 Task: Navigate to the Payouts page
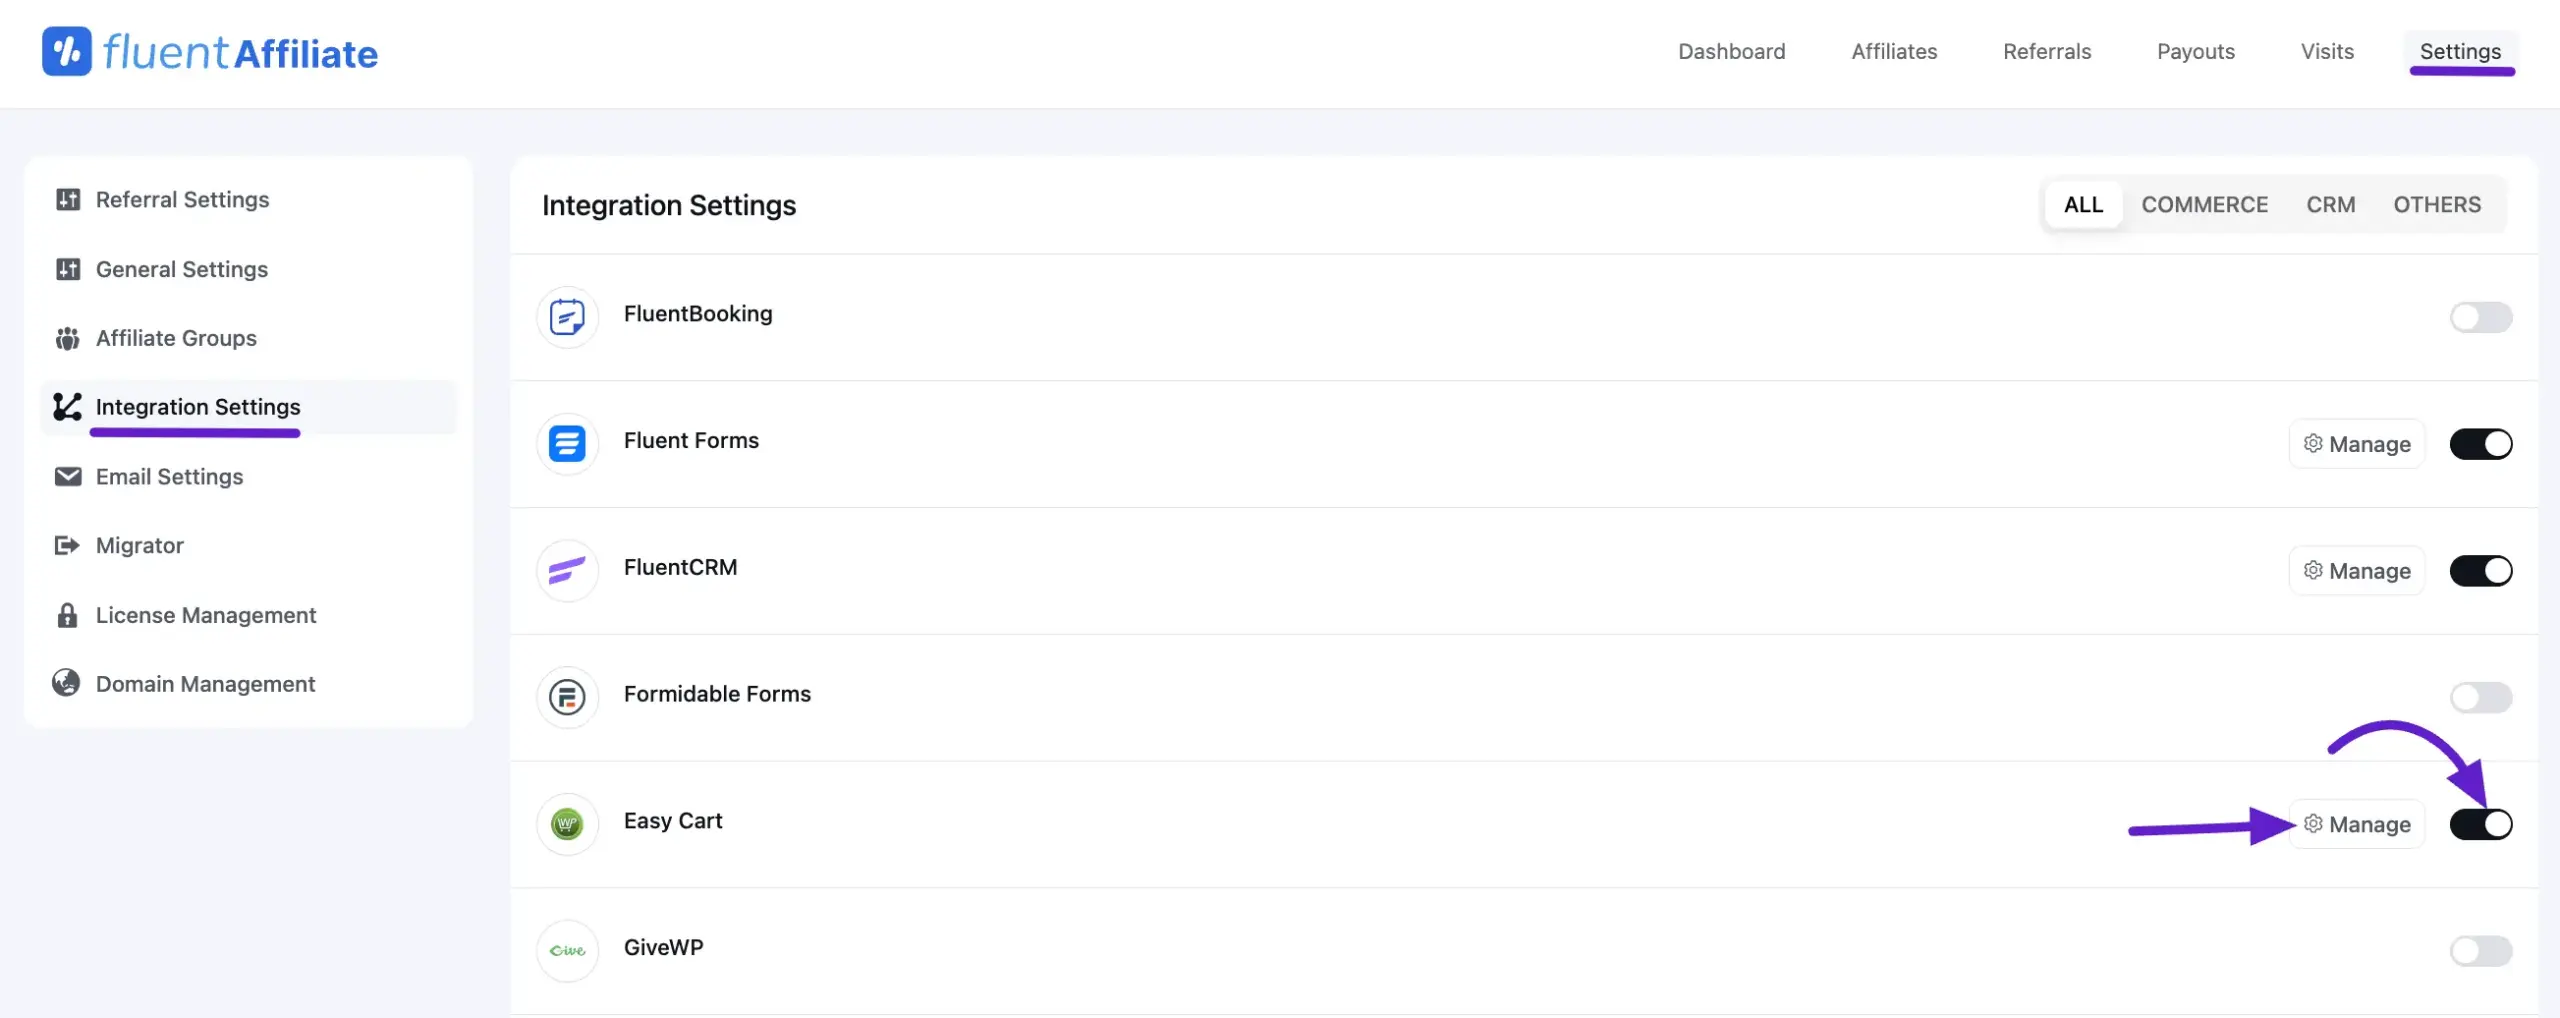[2196, 51]
